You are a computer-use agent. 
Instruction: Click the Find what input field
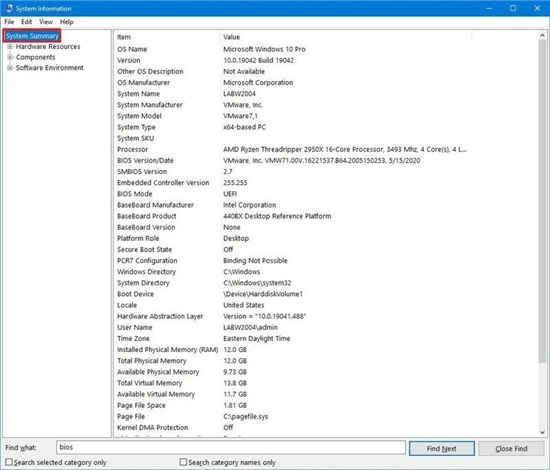tap(230, 448)
